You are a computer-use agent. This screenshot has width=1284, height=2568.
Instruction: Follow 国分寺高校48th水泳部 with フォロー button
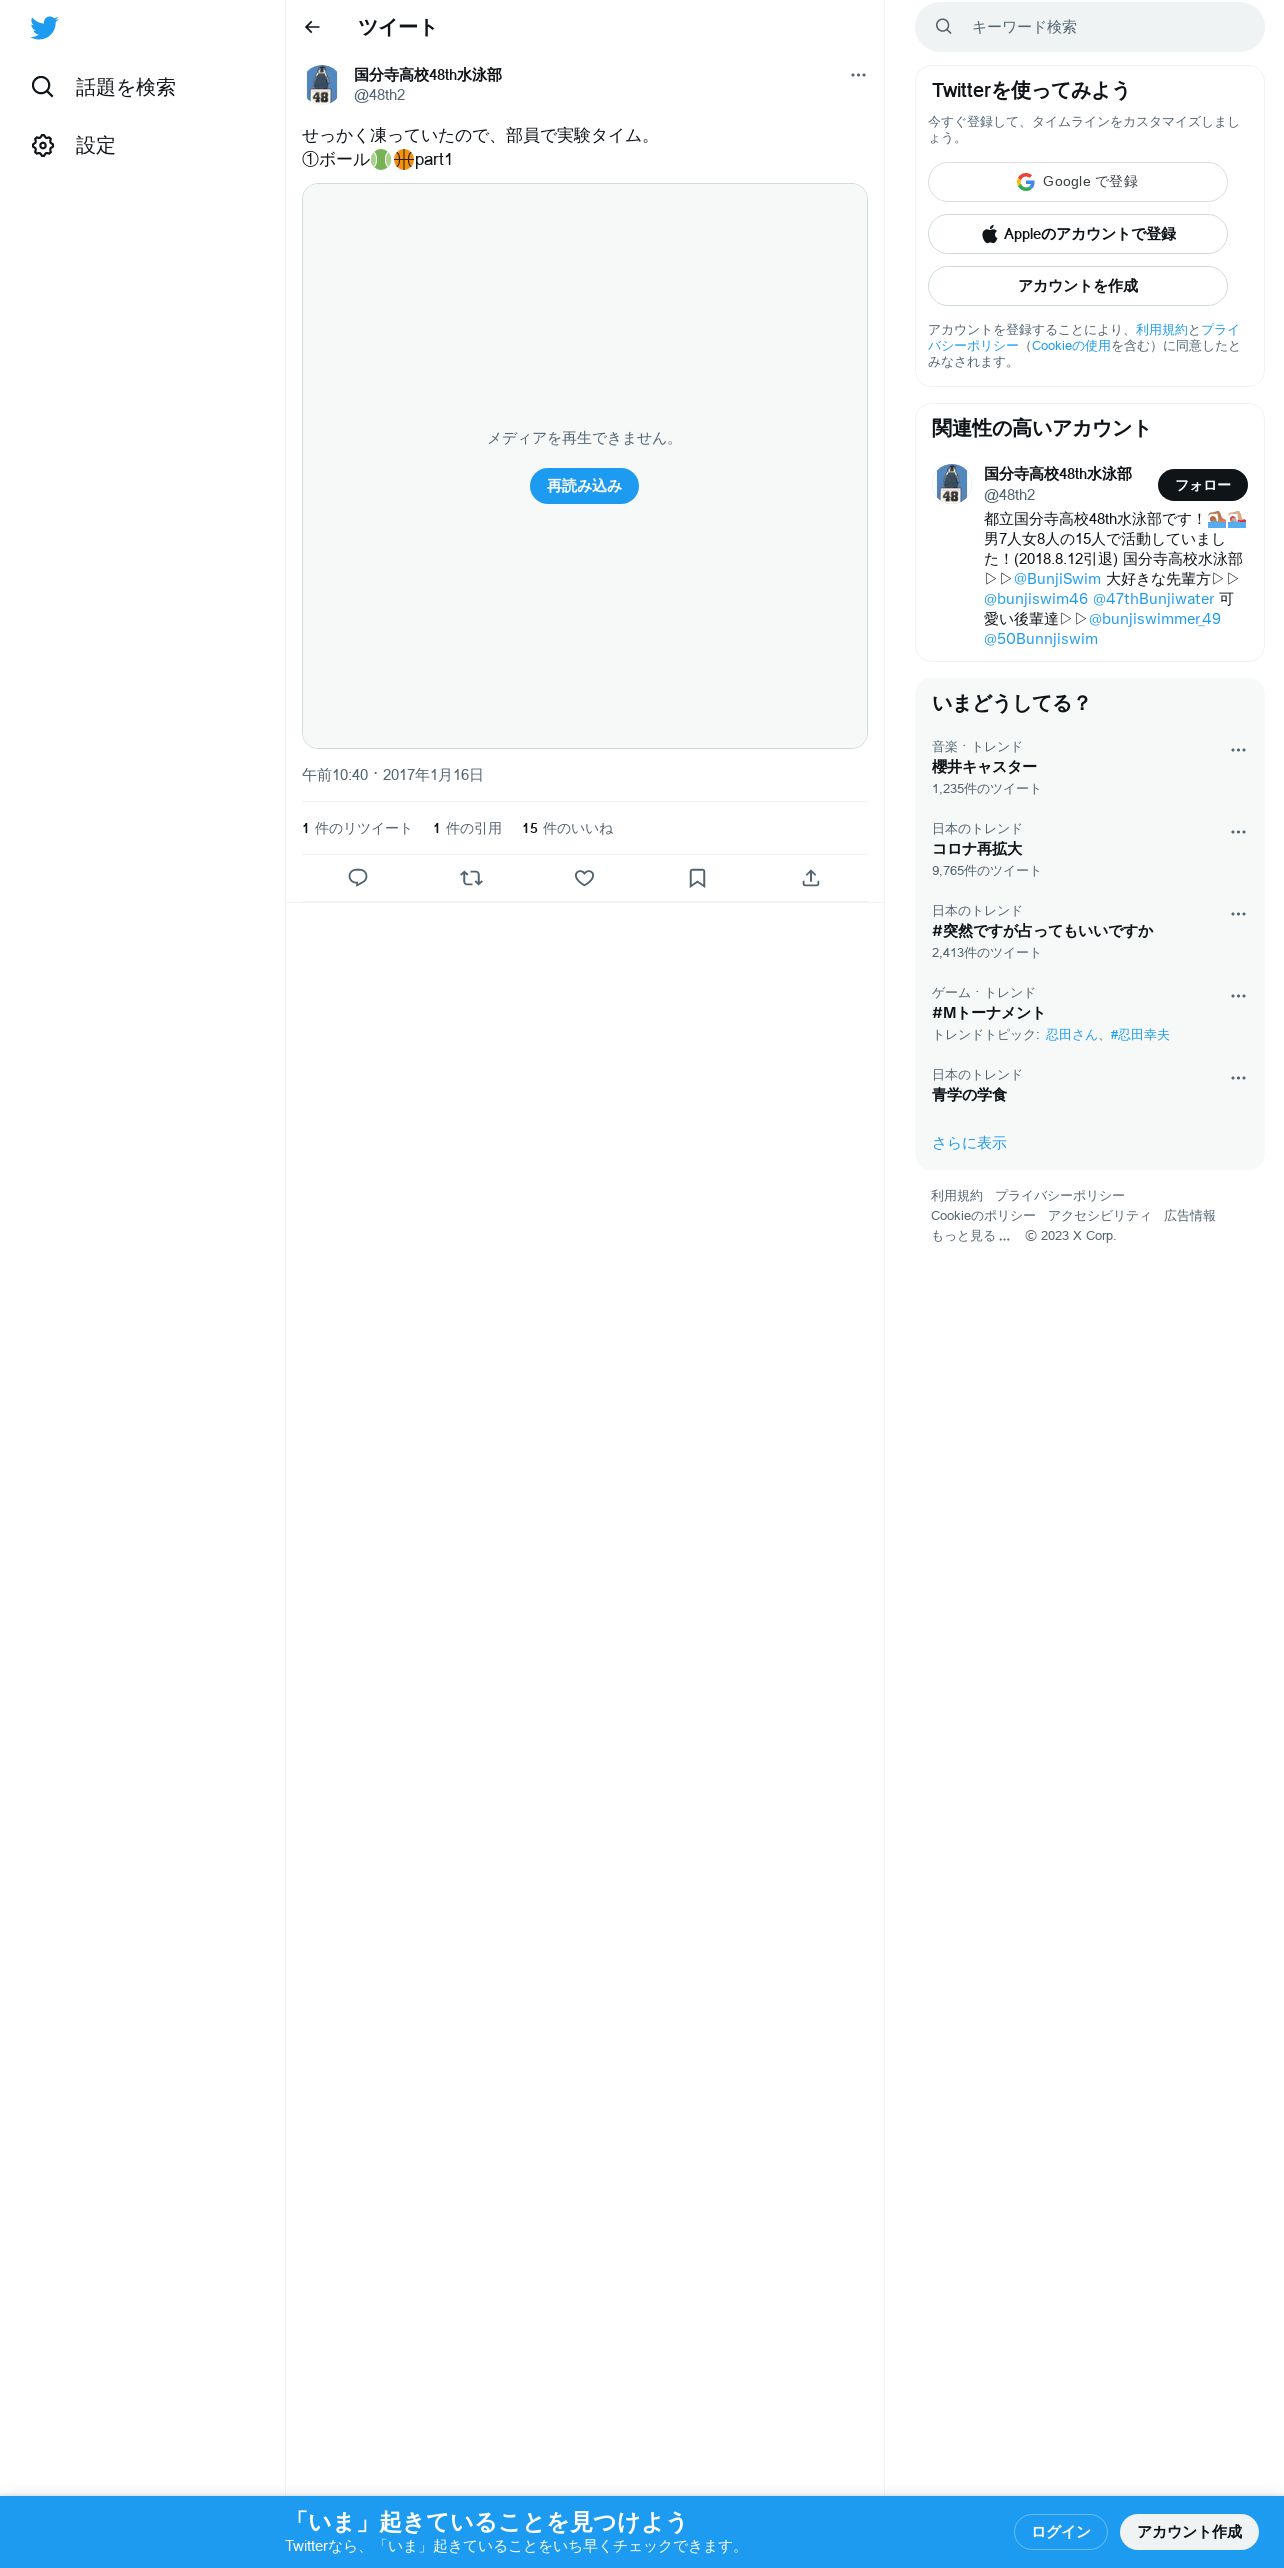[x=1203, y=485]
